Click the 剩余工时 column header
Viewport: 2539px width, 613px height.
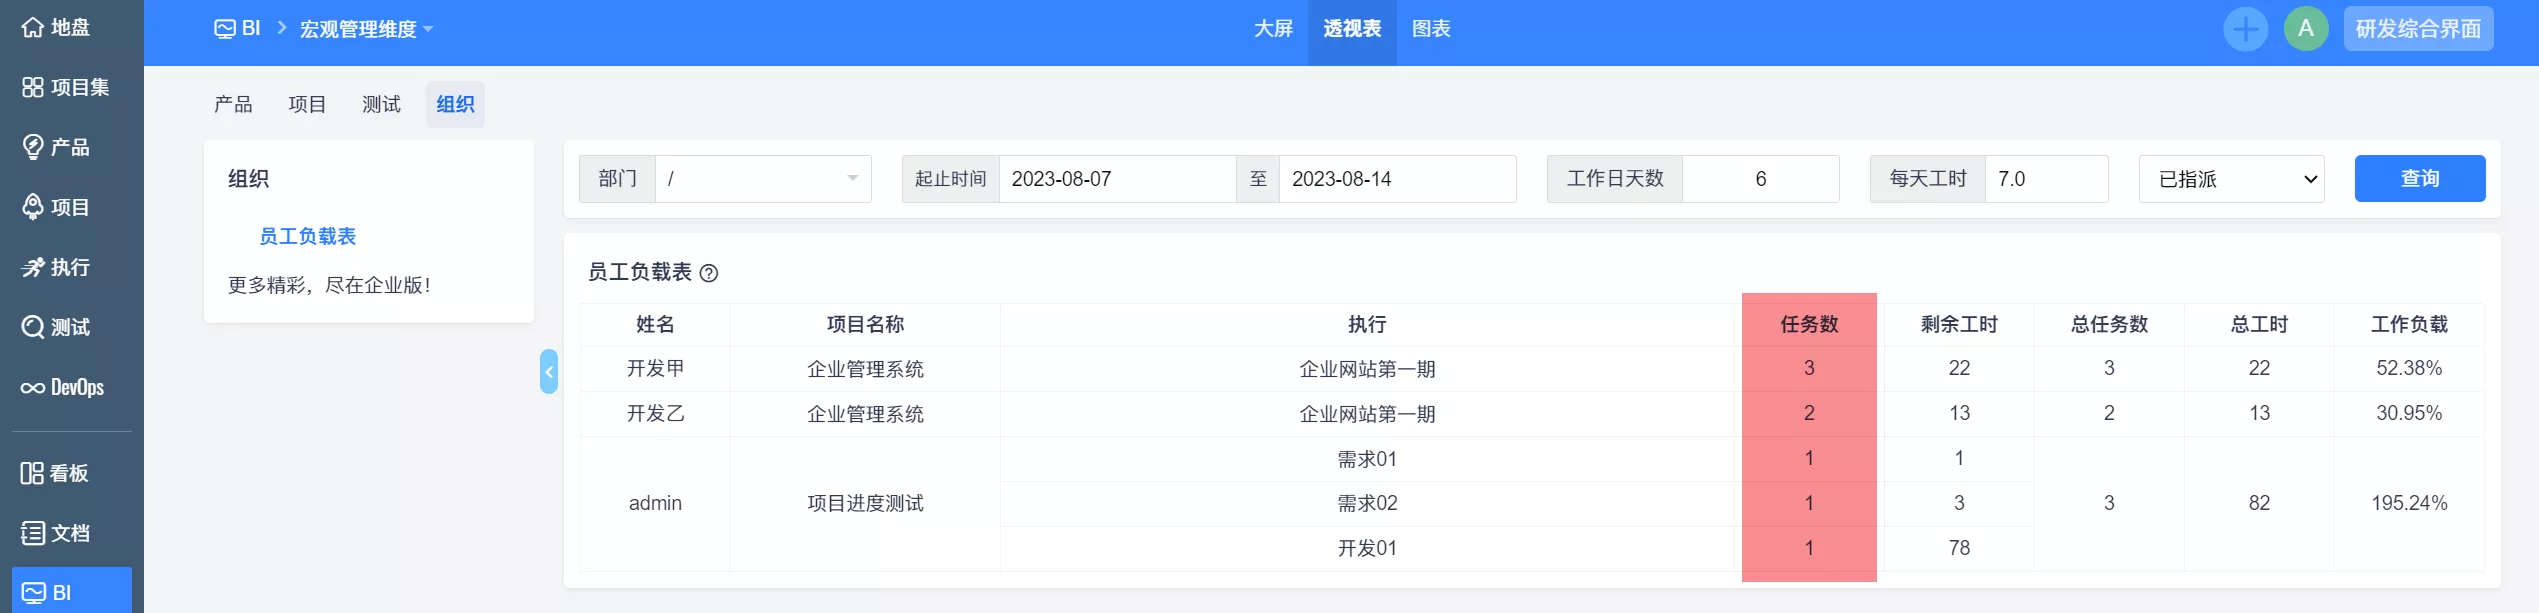(x=1959, y=324)
